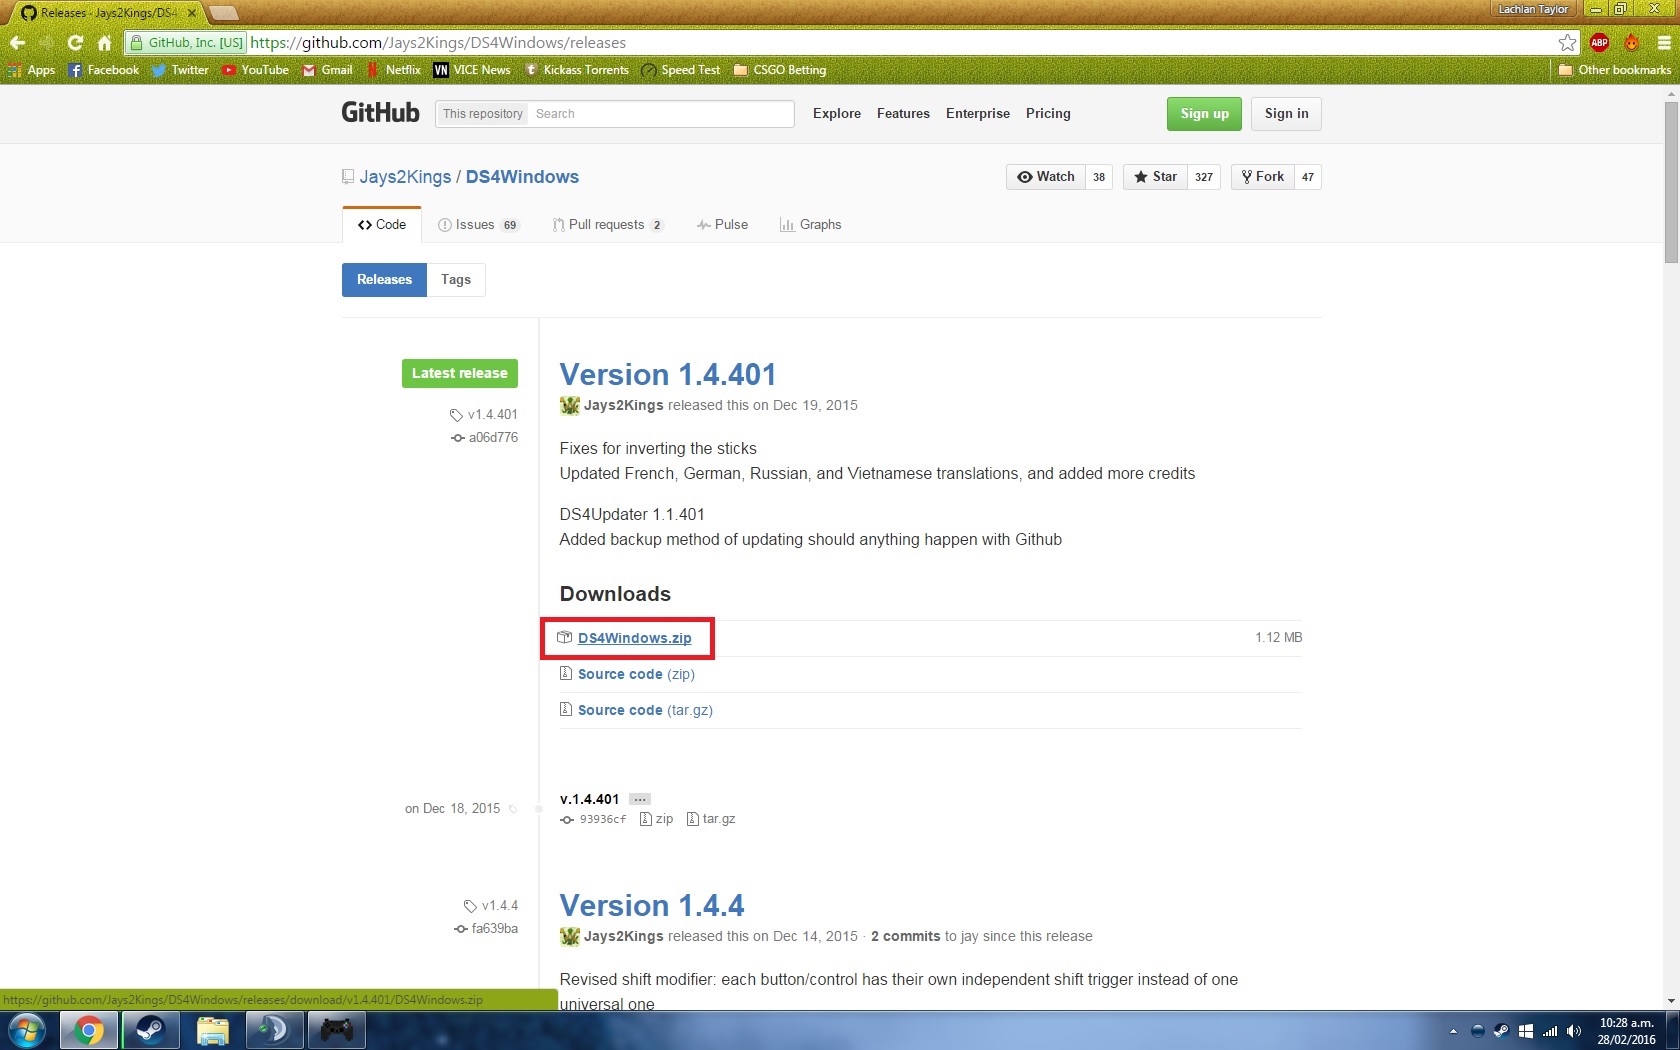Go to browser home page icon

104,43
